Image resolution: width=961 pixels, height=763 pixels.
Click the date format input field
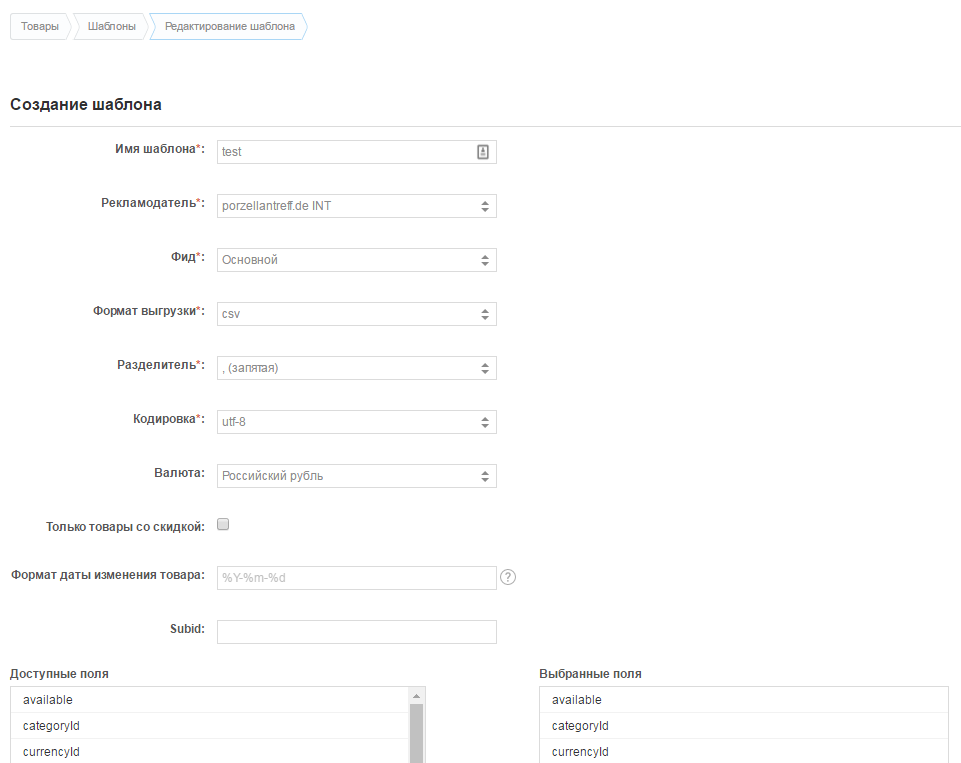pos(356,578)
